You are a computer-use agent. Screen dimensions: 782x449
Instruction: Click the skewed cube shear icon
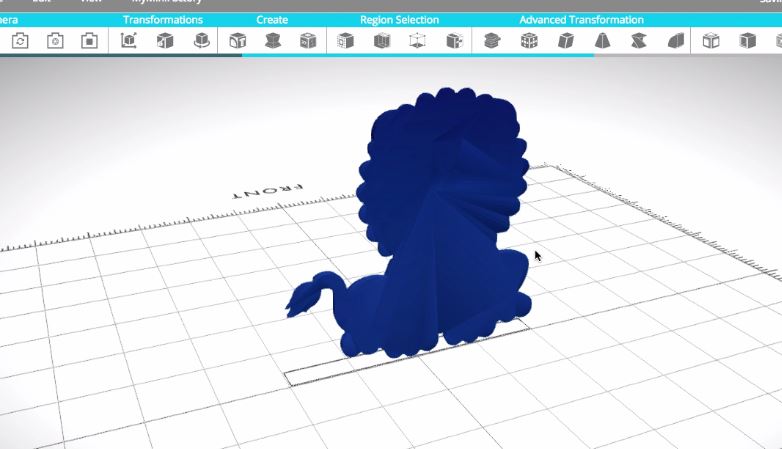566,40
